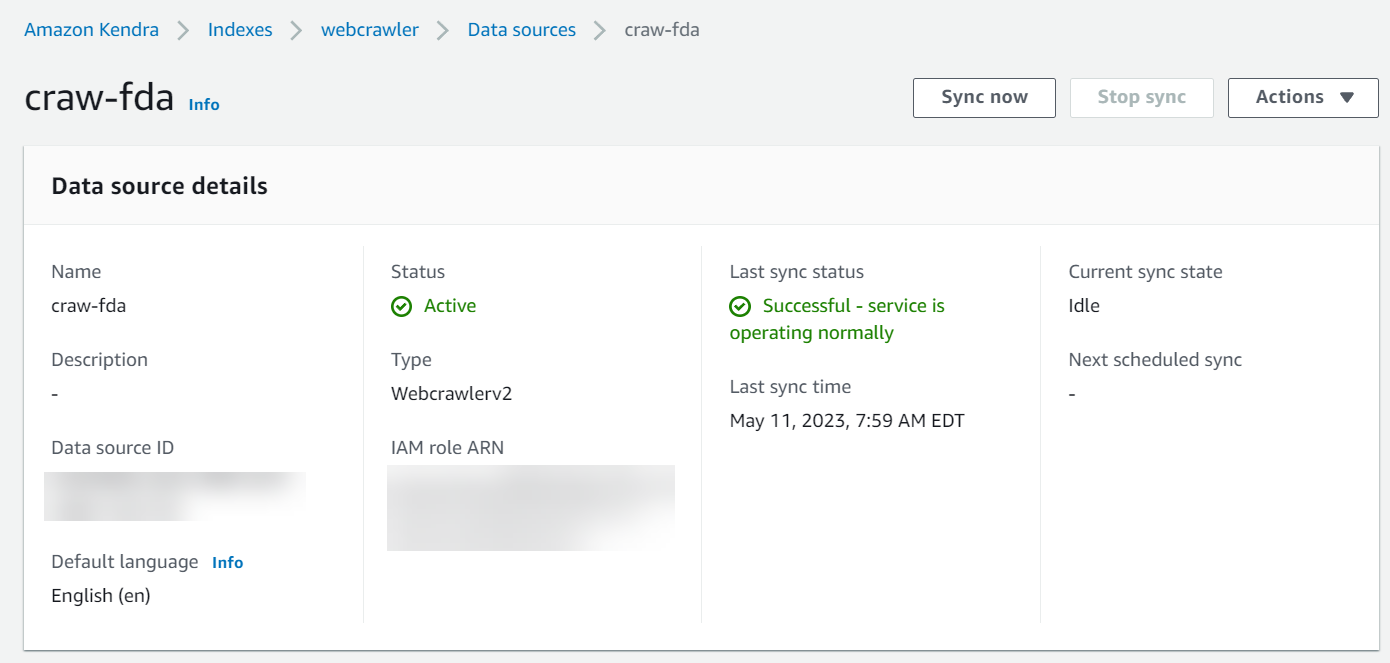This screenshot has height=663, width=1390.
Task: Click the blurred IAM role ARN value
Action: click(530, 507)
